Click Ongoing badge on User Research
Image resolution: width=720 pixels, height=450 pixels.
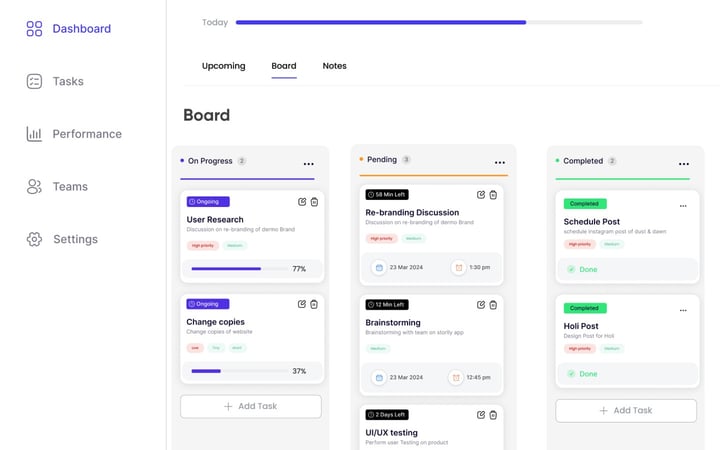click(208, 202)
